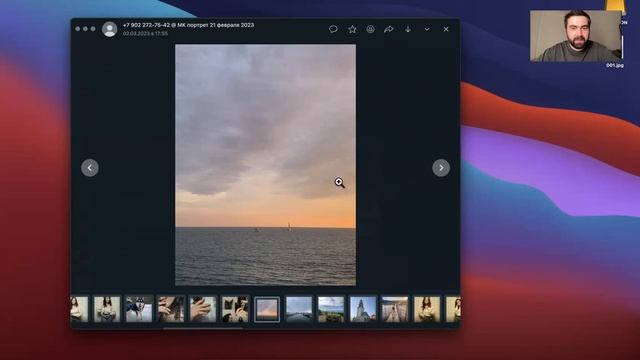The image size is (640, 360).
Task: Go to the previous photo arrow
Action: [90, 168]
